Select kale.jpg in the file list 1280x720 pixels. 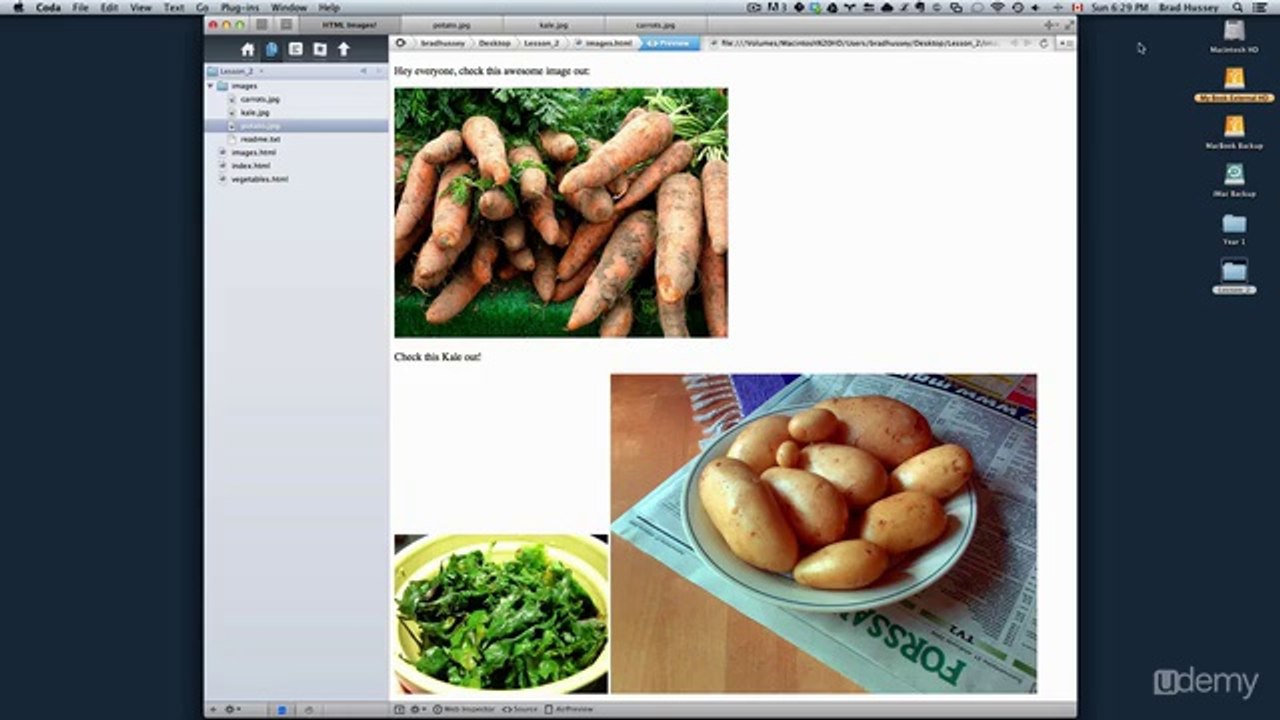[x=254, y=112]
